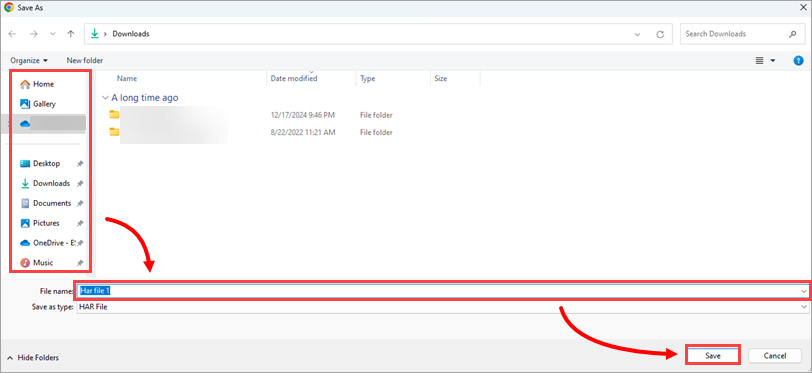
Task: Click the Back navigation arrow
Action: (12, 34)
